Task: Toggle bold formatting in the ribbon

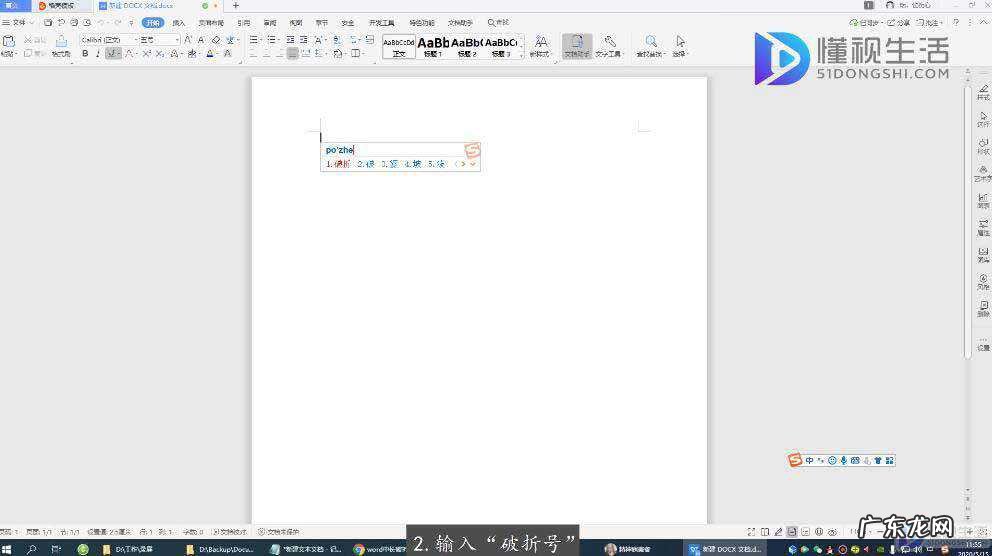Action: click(x=84, y=53)
